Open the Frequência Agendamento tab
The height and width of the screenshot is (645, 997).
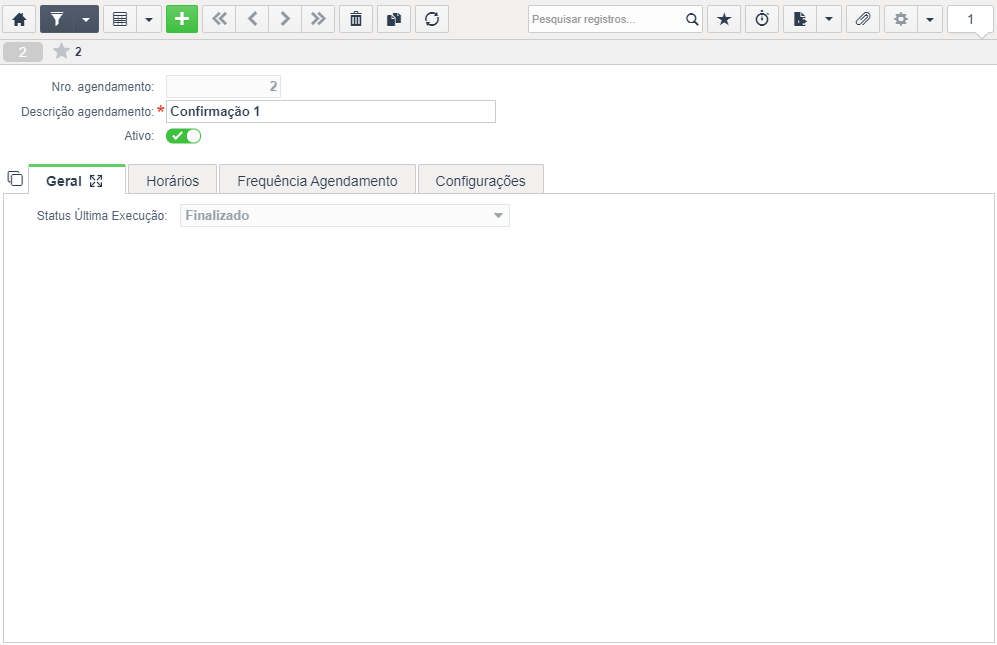tap(317, 181)
